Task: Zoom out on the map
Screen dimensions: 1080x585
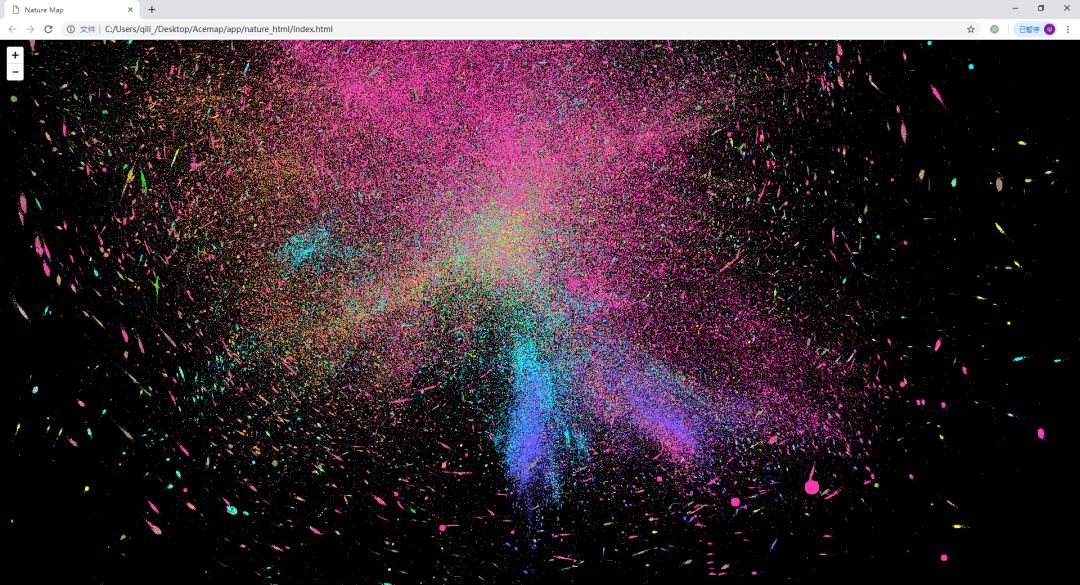Action: 15,72
